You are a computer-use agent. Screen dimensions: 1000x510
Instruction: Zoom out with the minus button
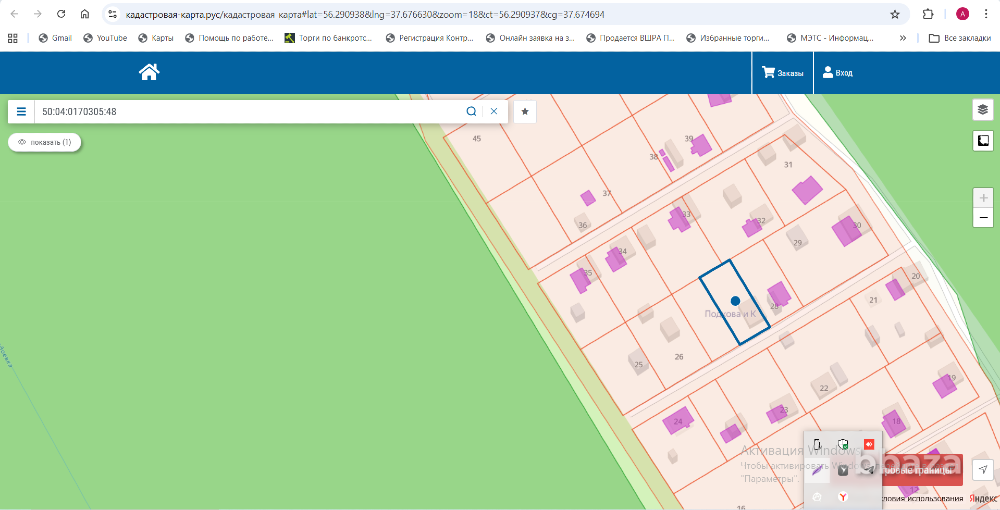(x=982, y=217)
